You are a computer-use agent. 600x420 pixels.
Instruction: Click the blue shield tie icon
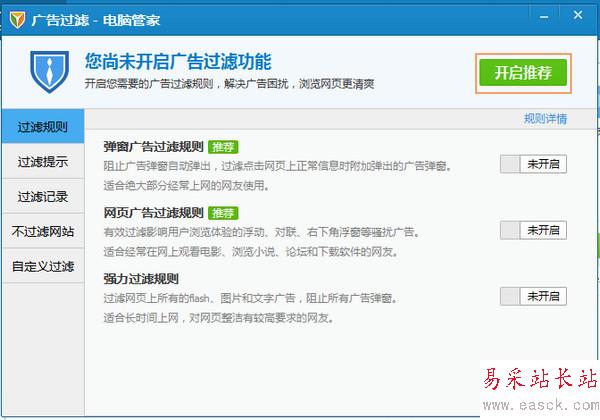tap(50, 72)
